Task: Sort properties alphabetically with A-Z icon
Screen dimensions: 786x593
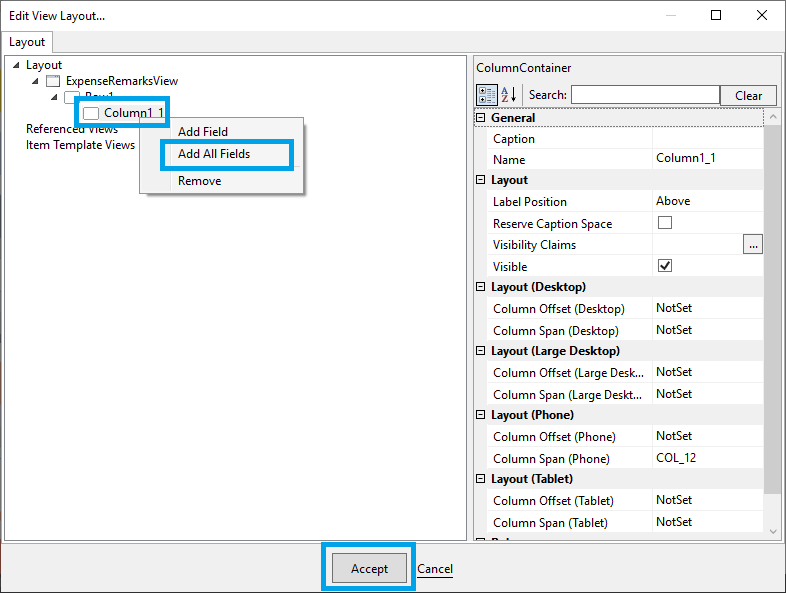Action: click(508, 95)
